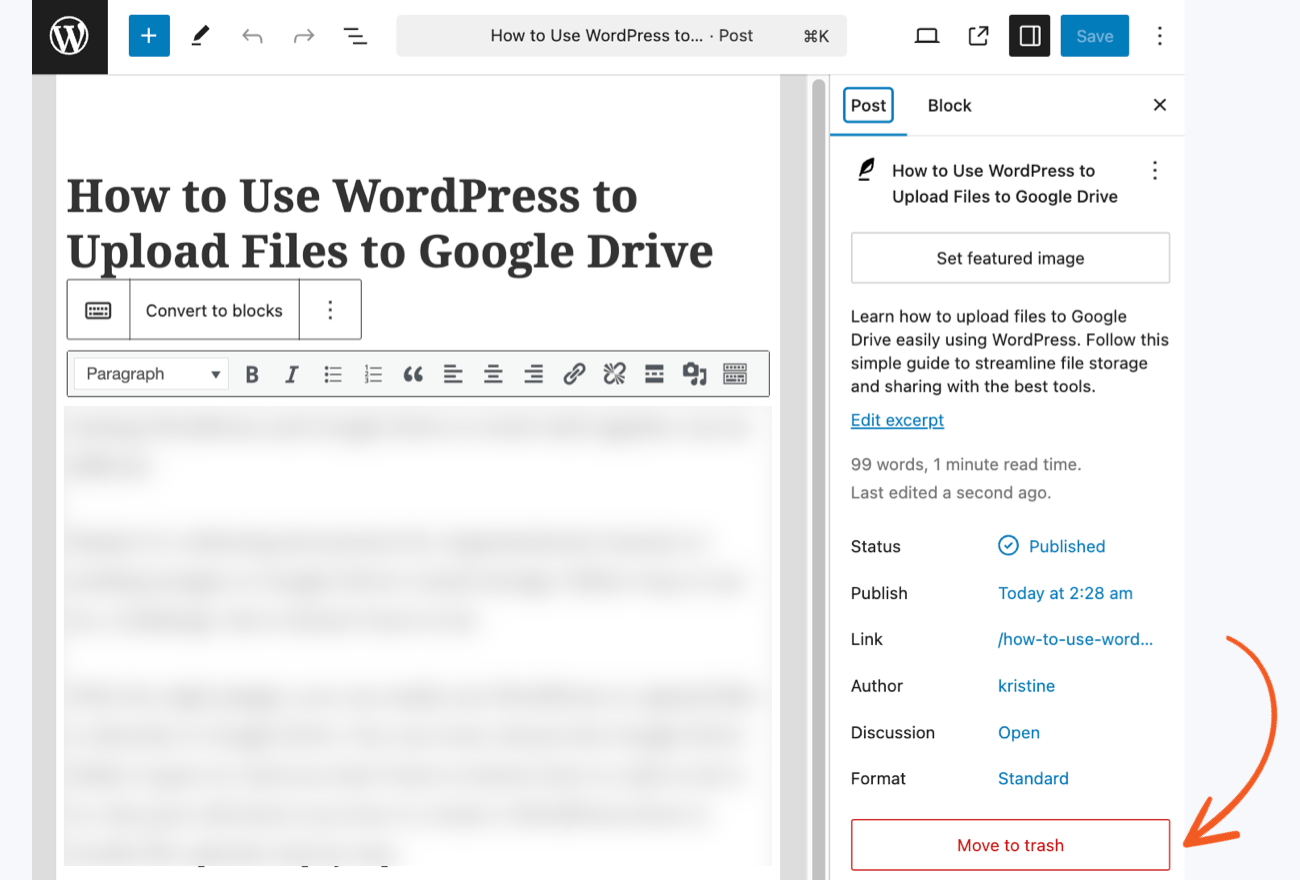Undo the last change
Viewport: 1300px width, 880px height.
pos(252,36)
